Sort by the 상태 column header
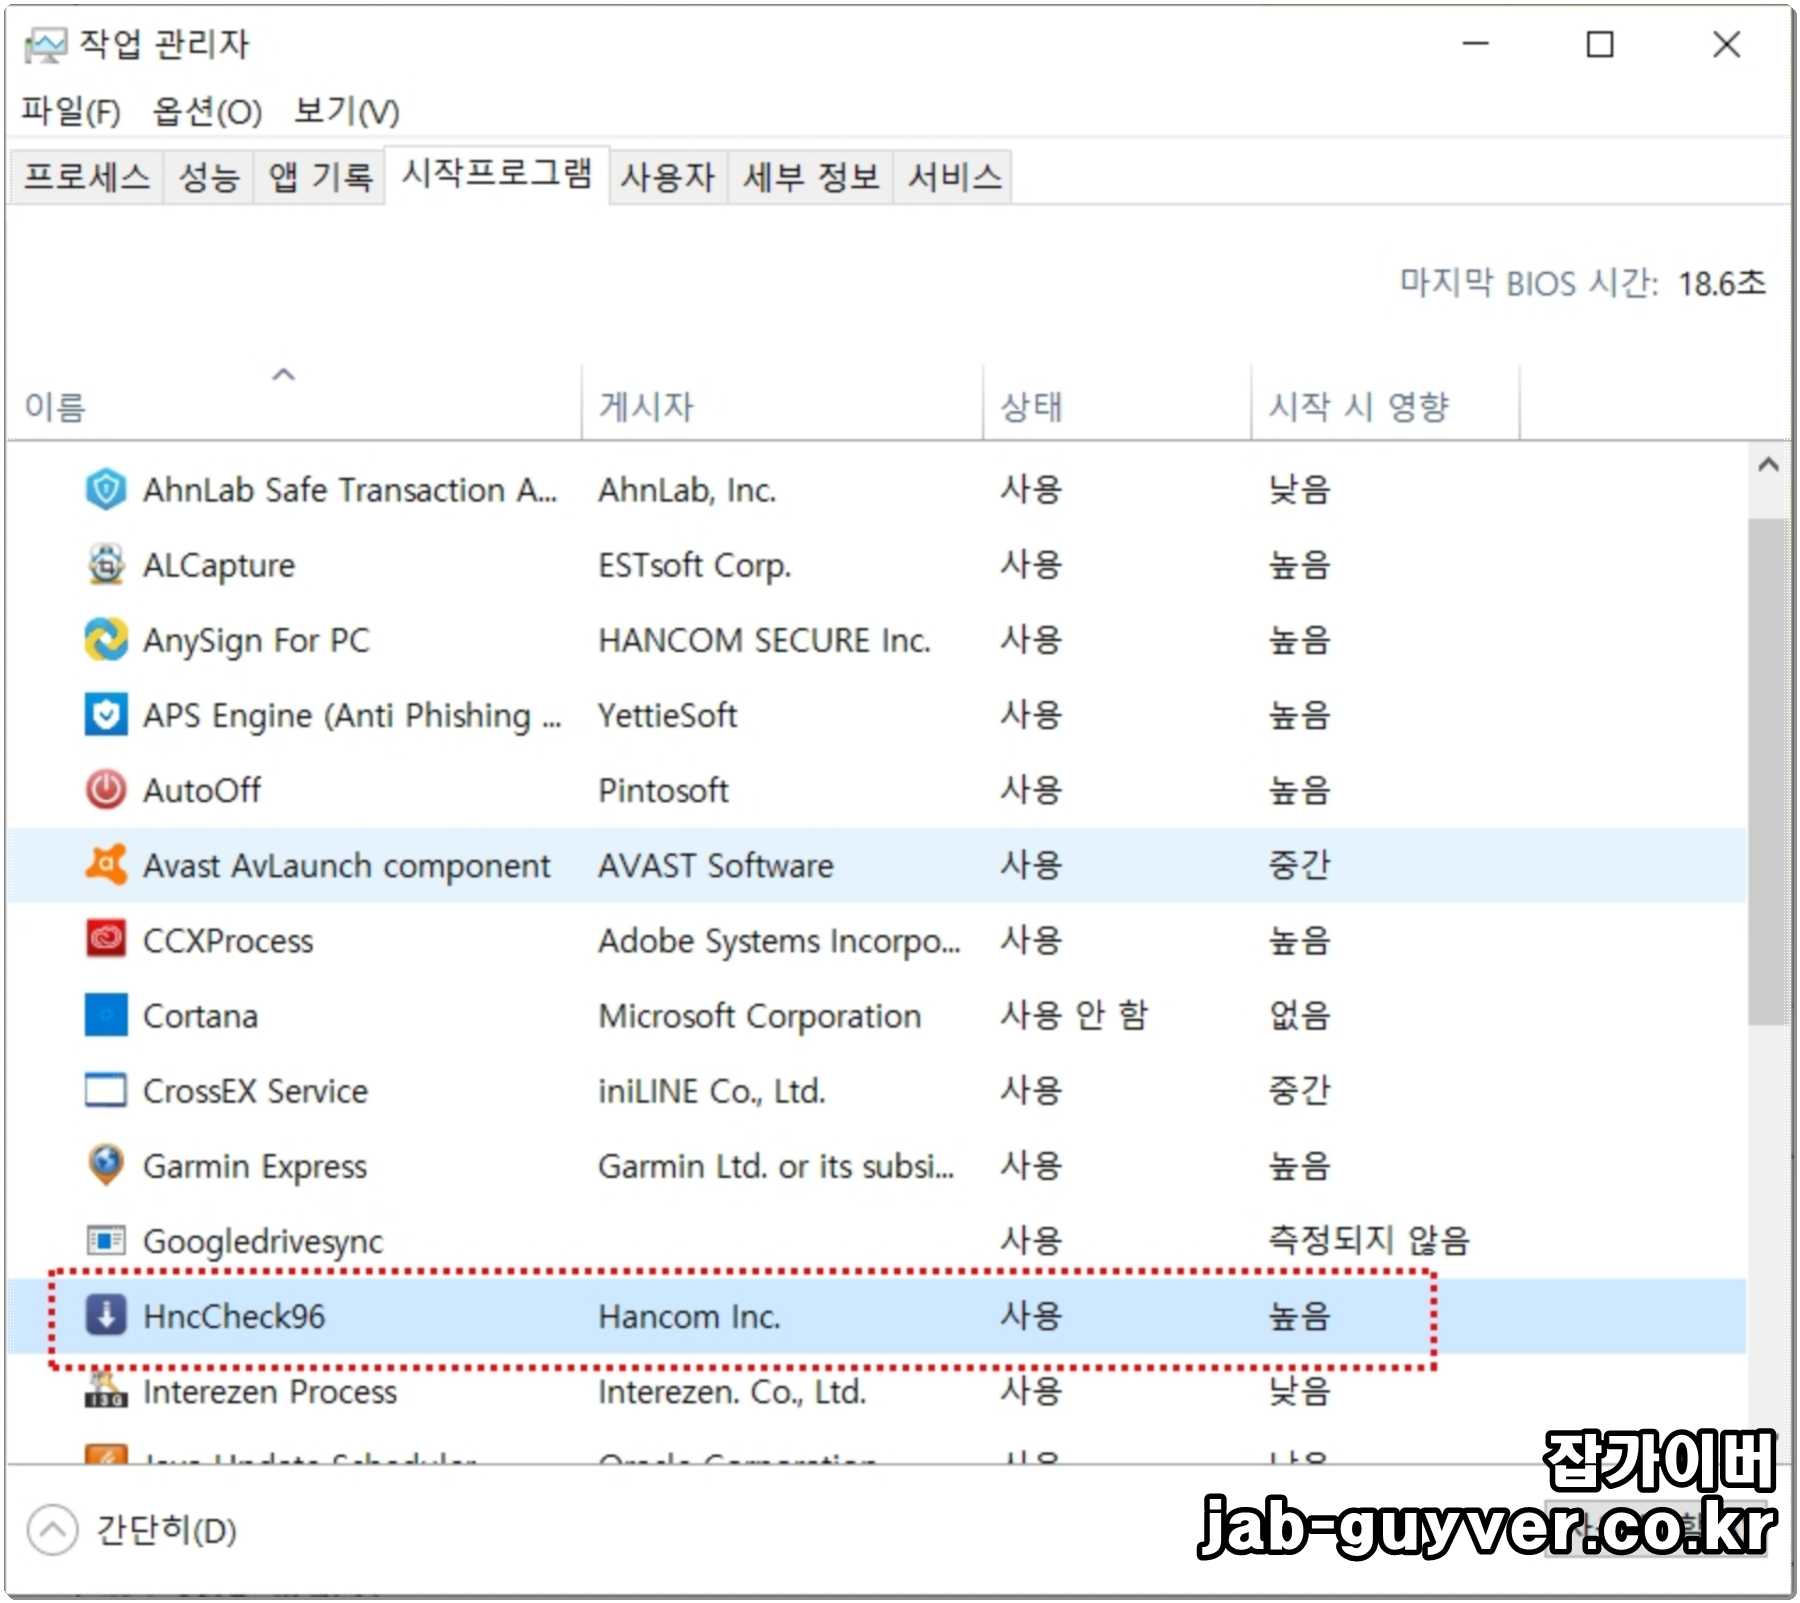The height and width of the screenshot is (1603, 1800). pyautogui.click(x=1117, y=403)
